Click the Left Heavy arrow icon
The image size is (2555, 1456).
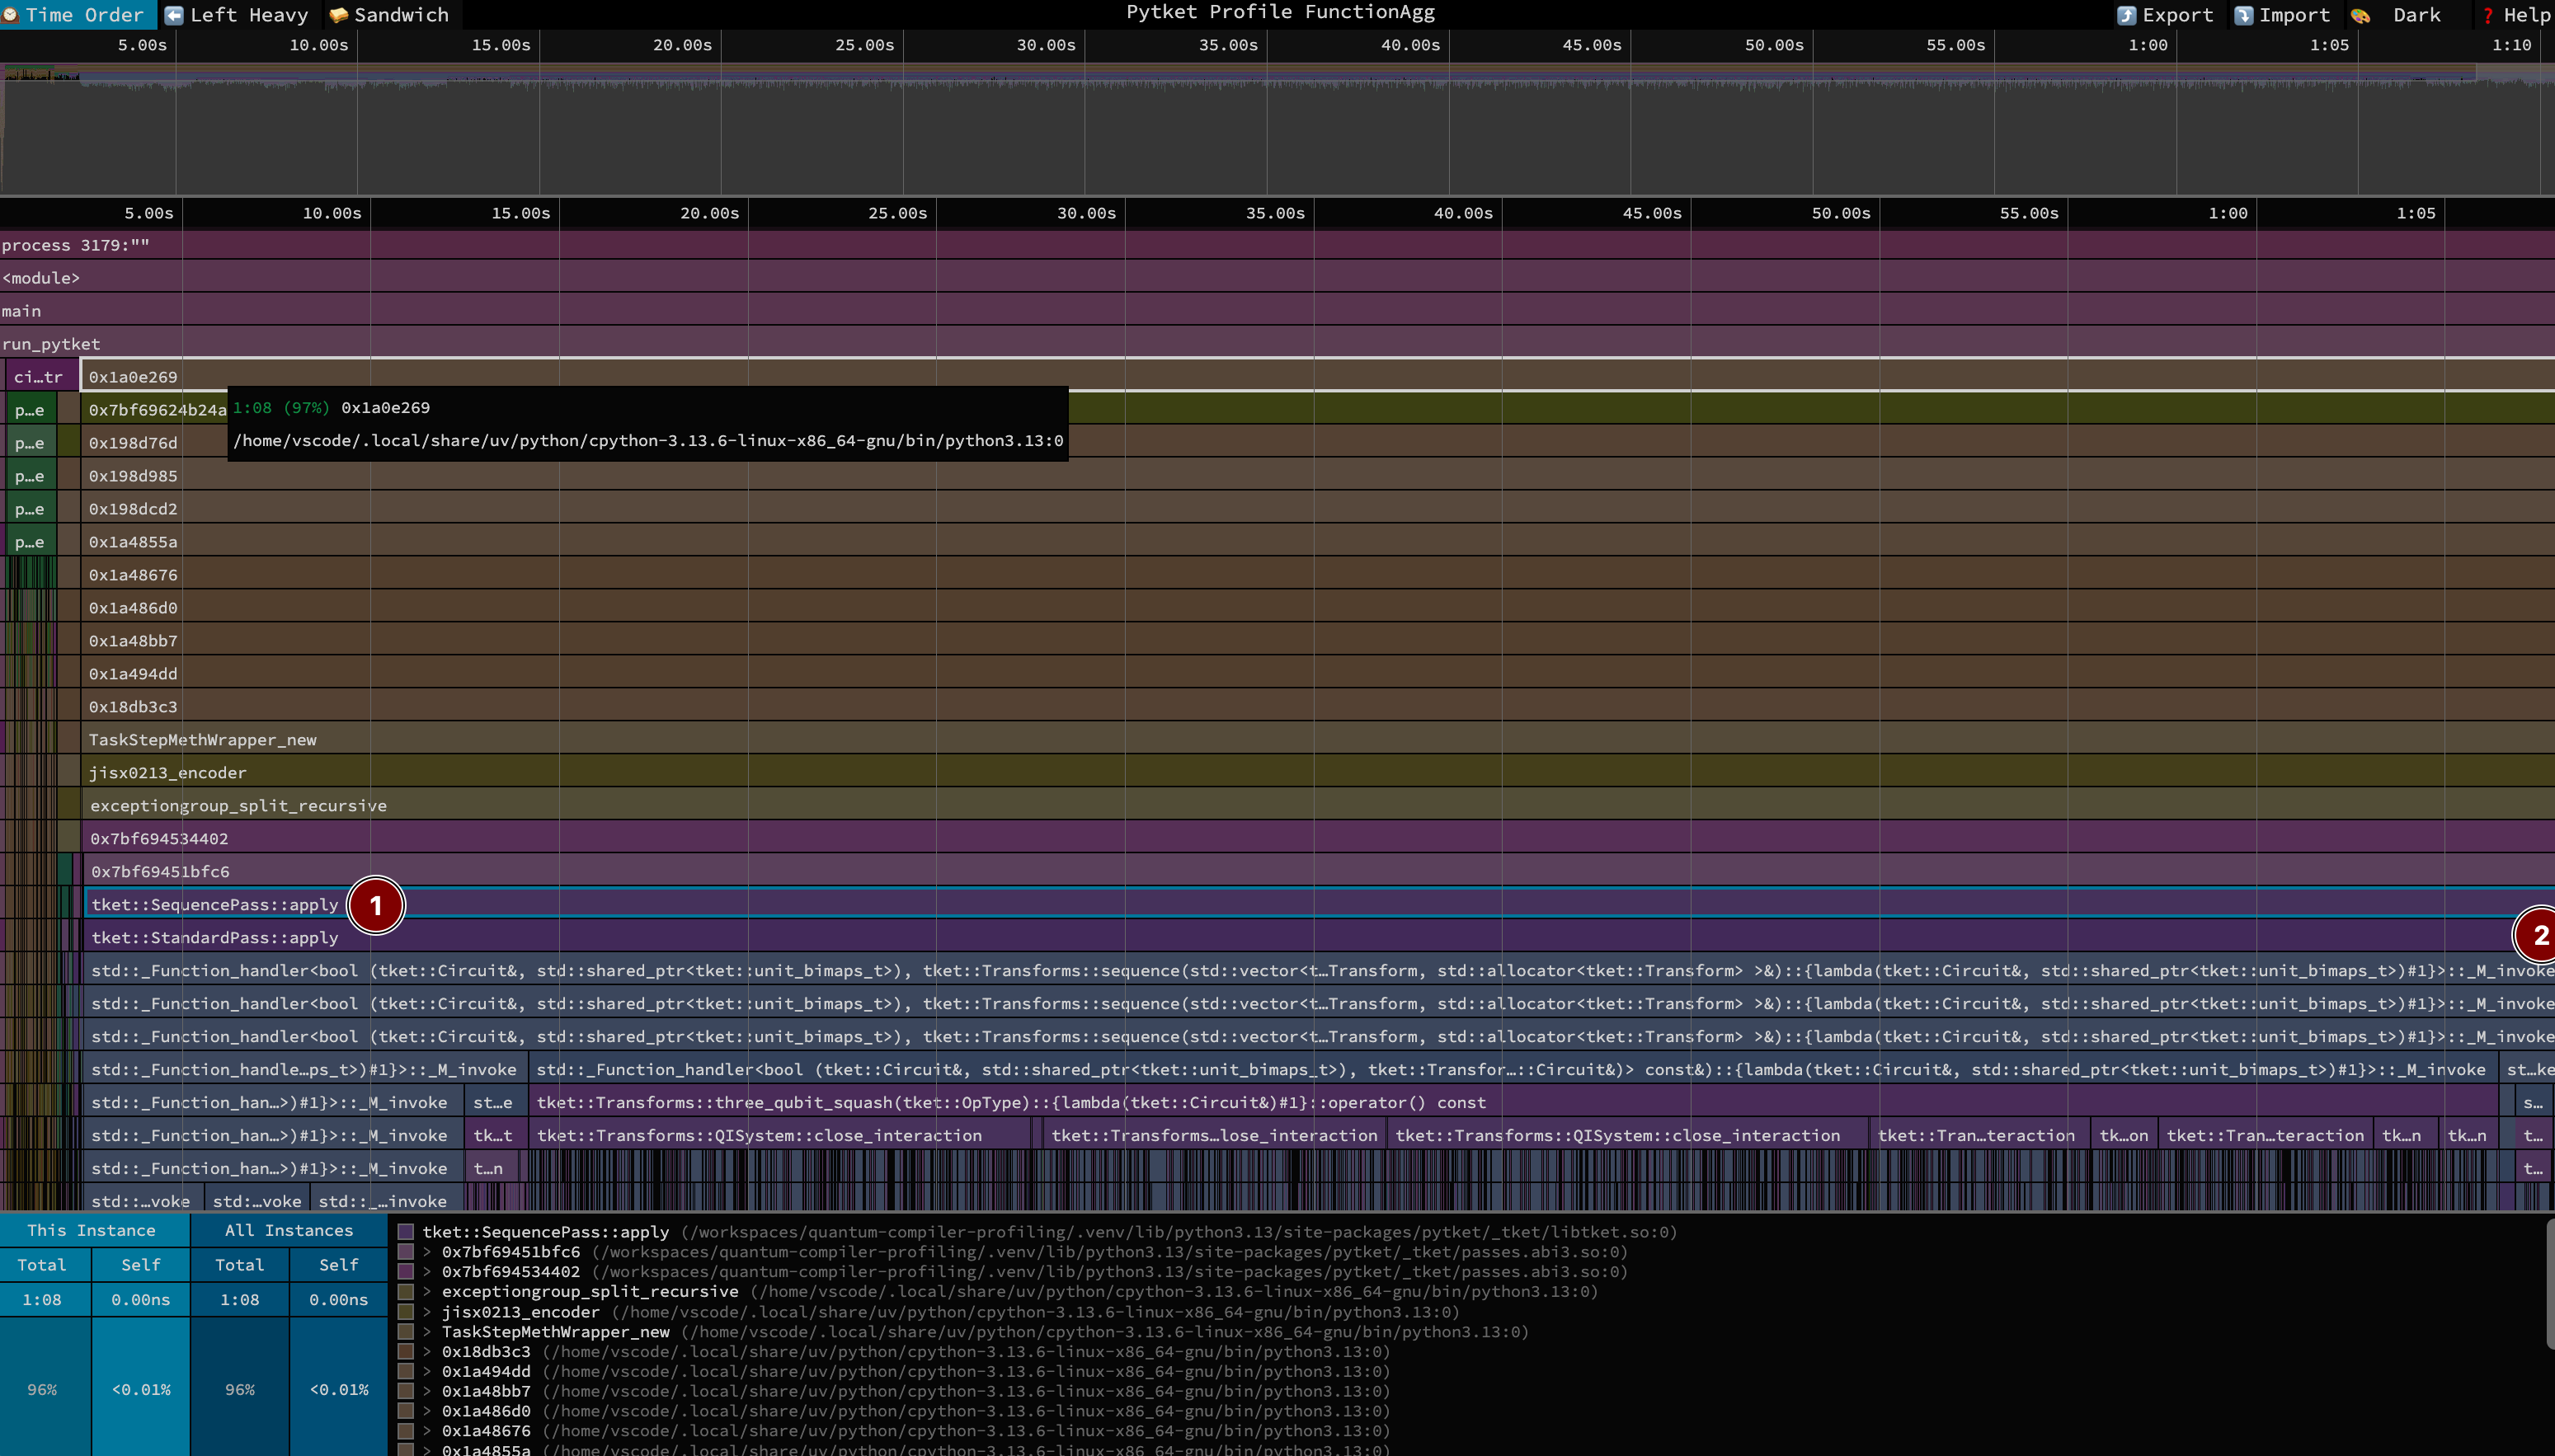tap(174, 15)
